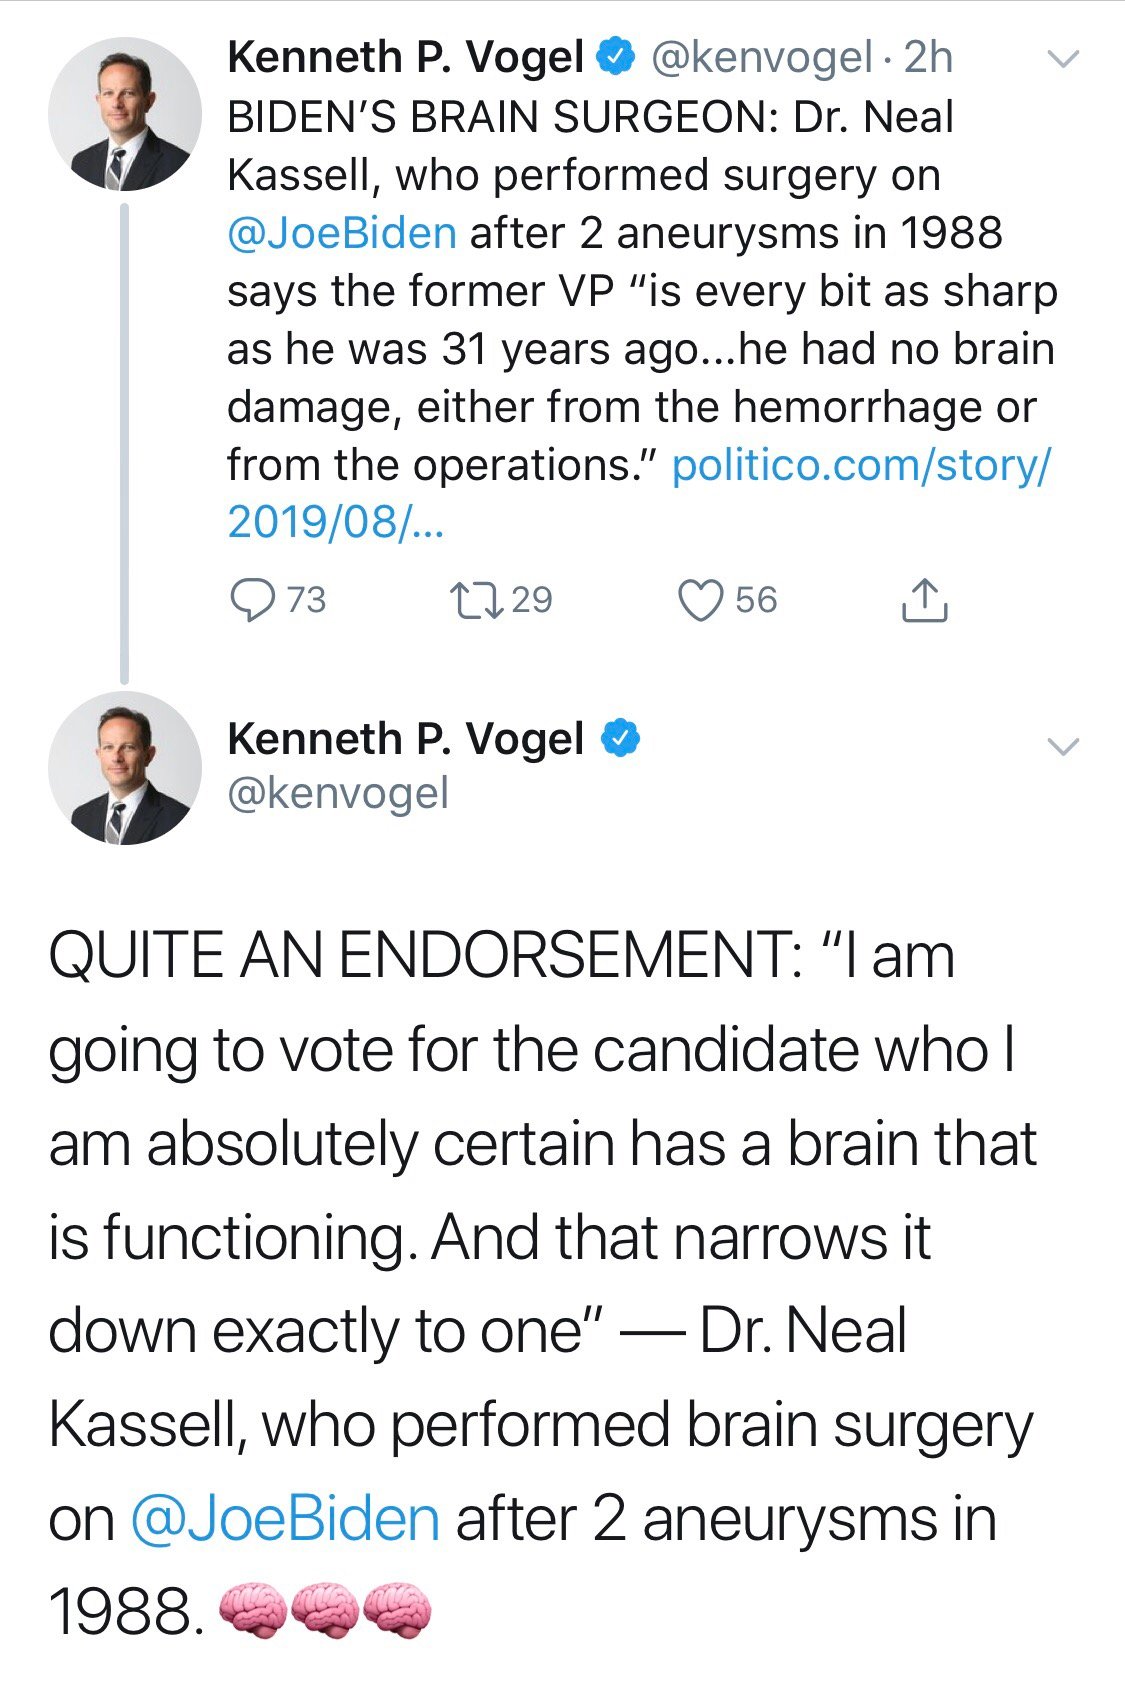
Task: Tap the 73 replies count
Action: coord(306,600)
